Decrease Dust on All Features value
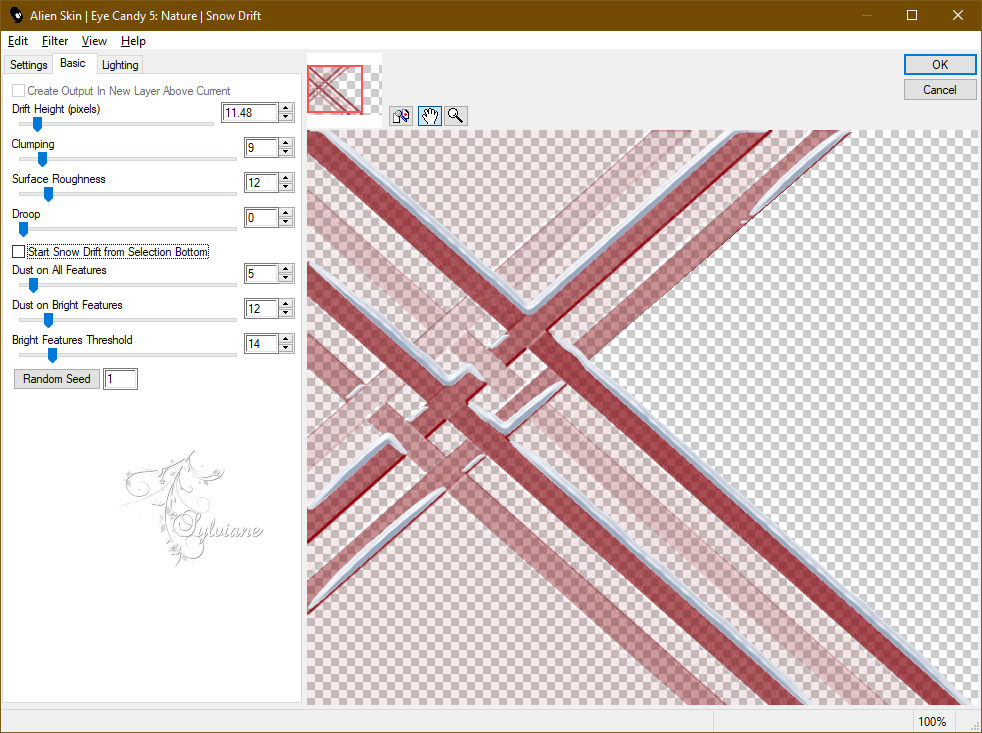 point(286,278)
